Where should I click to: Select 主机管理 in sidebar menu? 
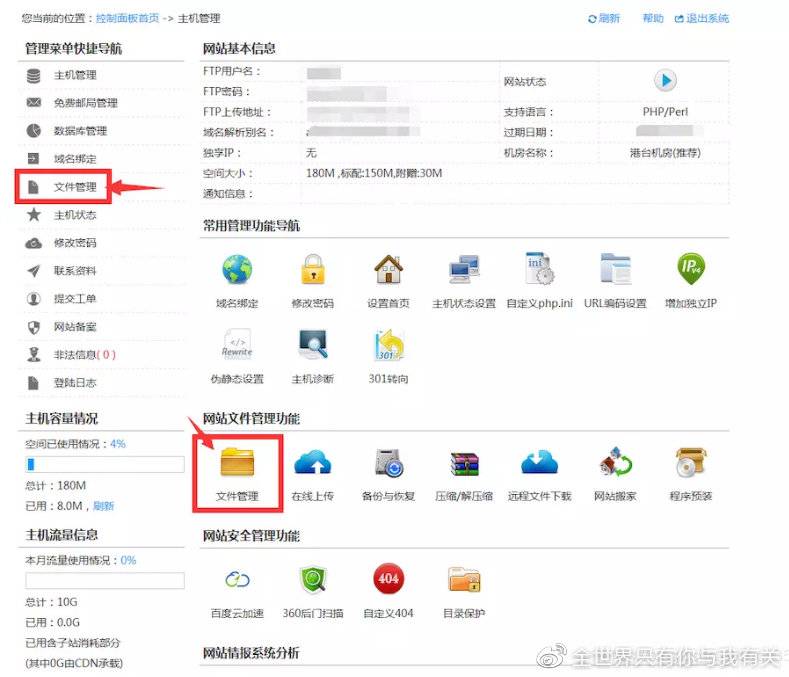click(75, 75)
